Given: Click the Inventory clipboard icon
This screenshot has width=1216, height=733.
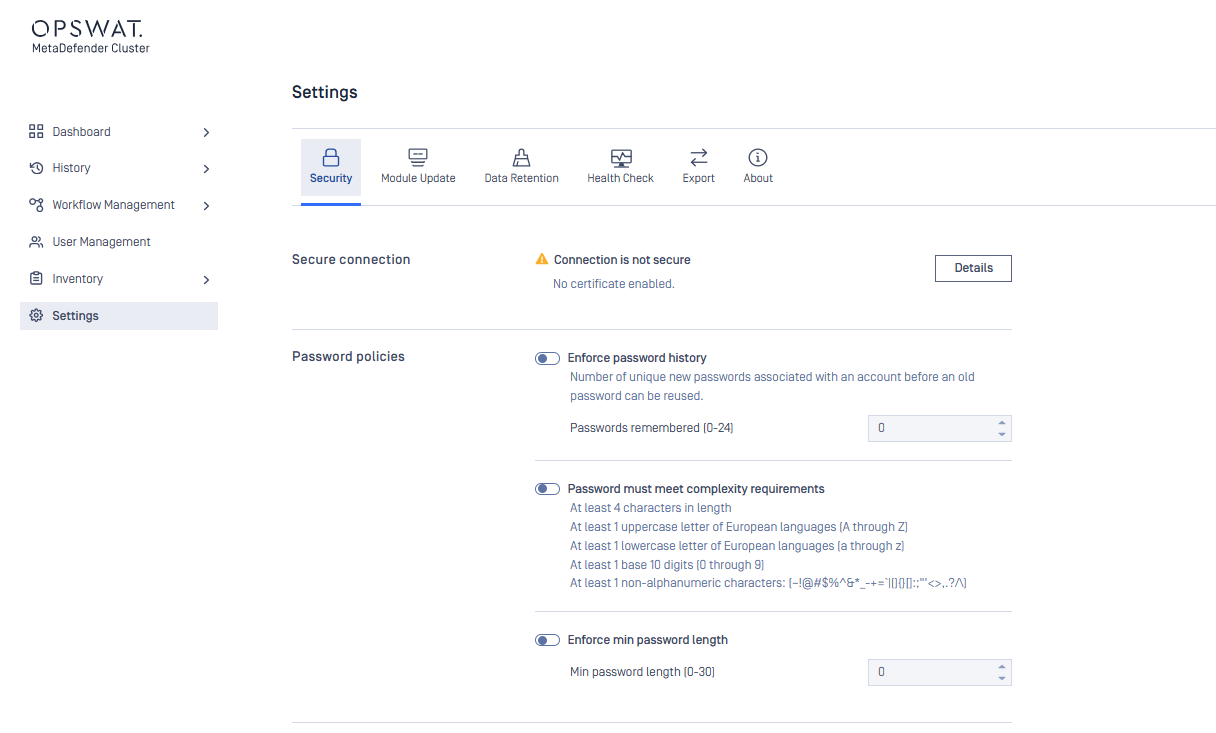Looking at the screenshot, I should coord(36,279).
